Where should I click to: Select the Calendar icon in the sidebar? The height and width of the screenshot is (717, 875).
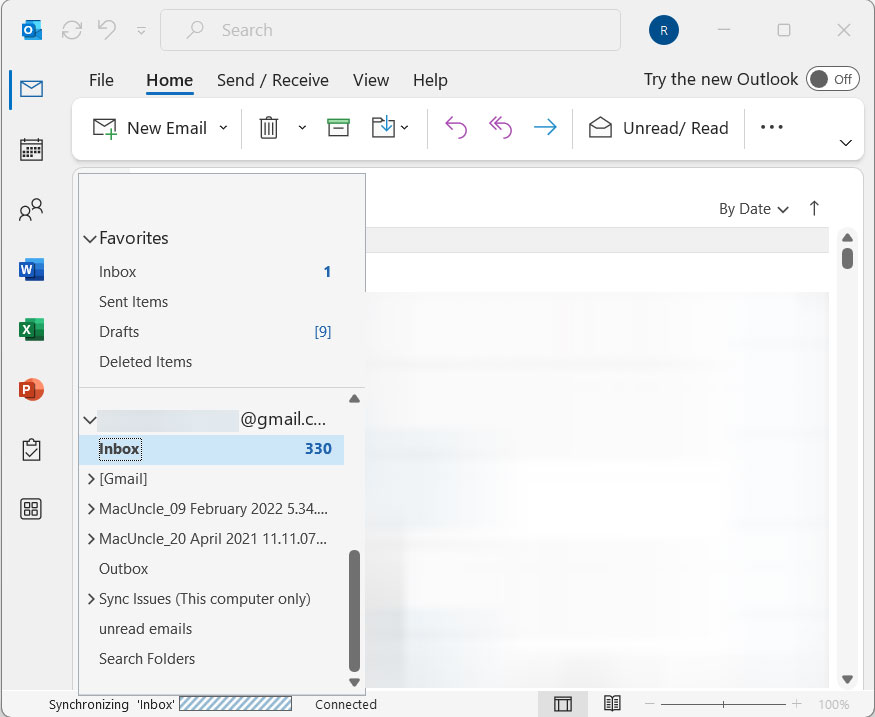(30, 149)
